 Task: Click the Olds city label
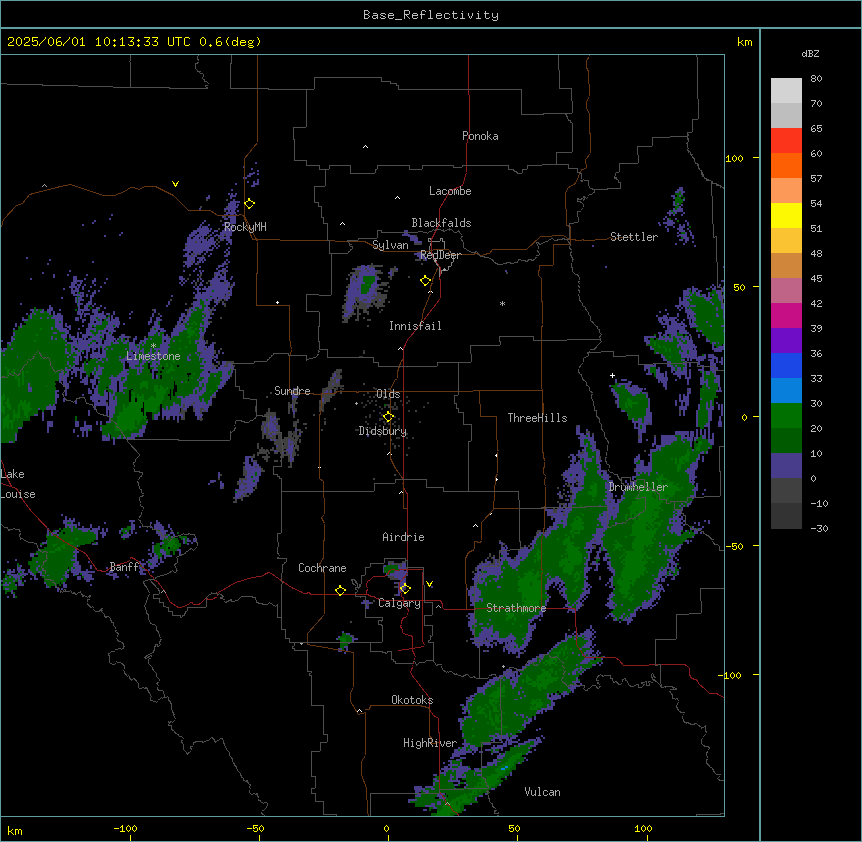point(388,394)
